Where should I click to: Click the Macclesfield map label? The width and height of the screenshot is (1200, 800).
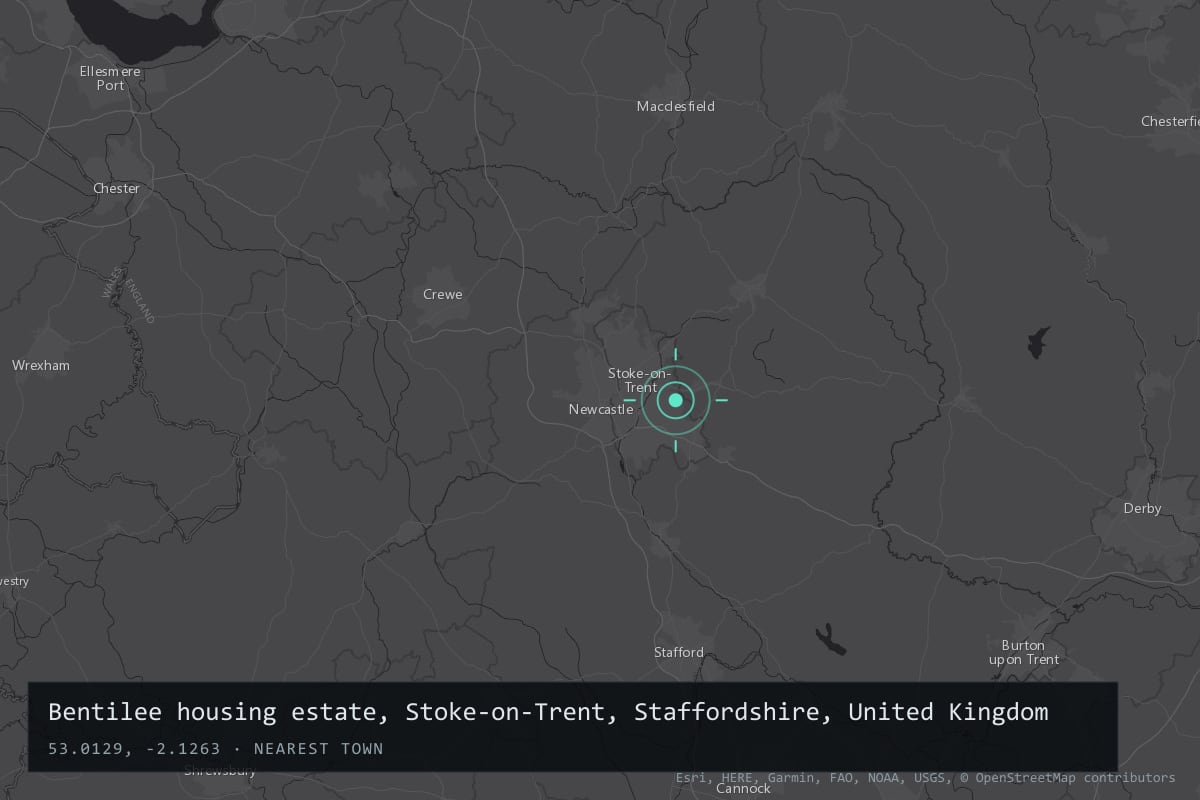coord(676,106)
